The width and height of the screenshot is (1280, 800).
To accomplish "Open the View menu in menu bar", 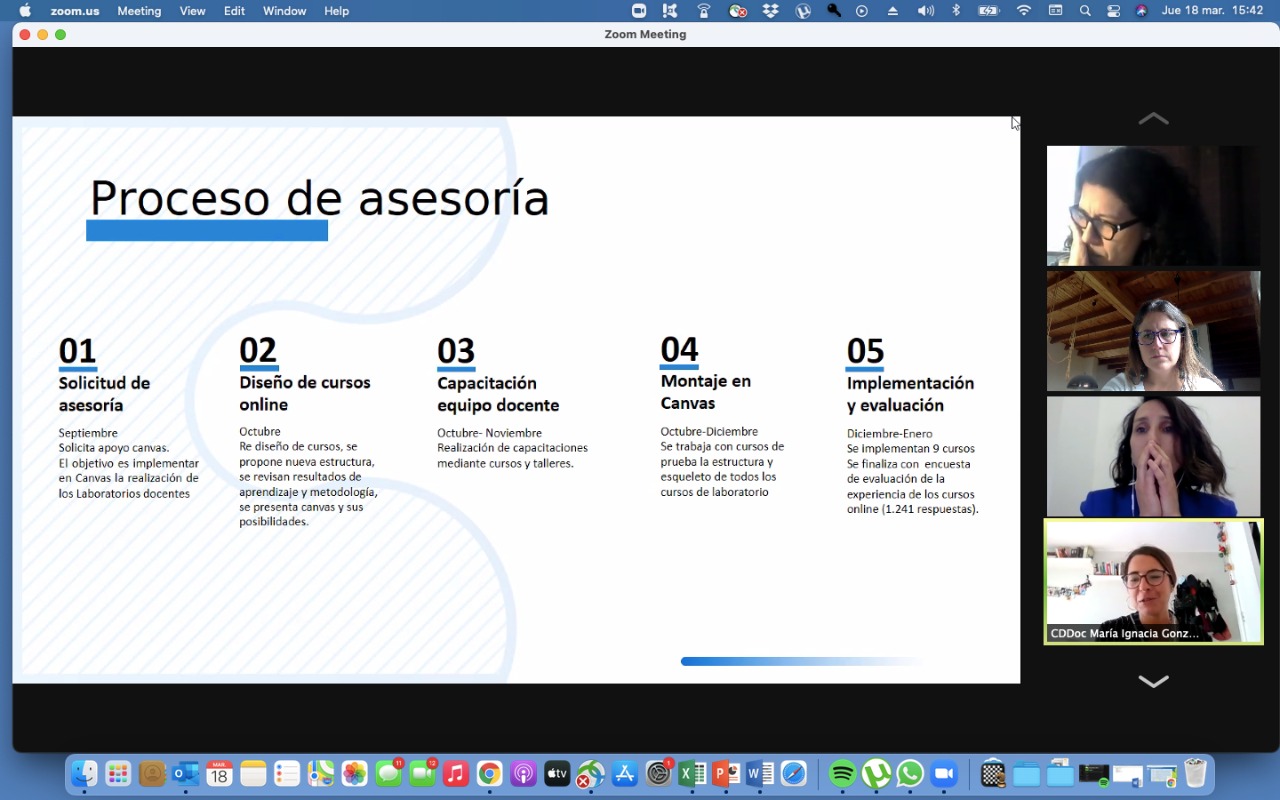I will coord(192,11).
